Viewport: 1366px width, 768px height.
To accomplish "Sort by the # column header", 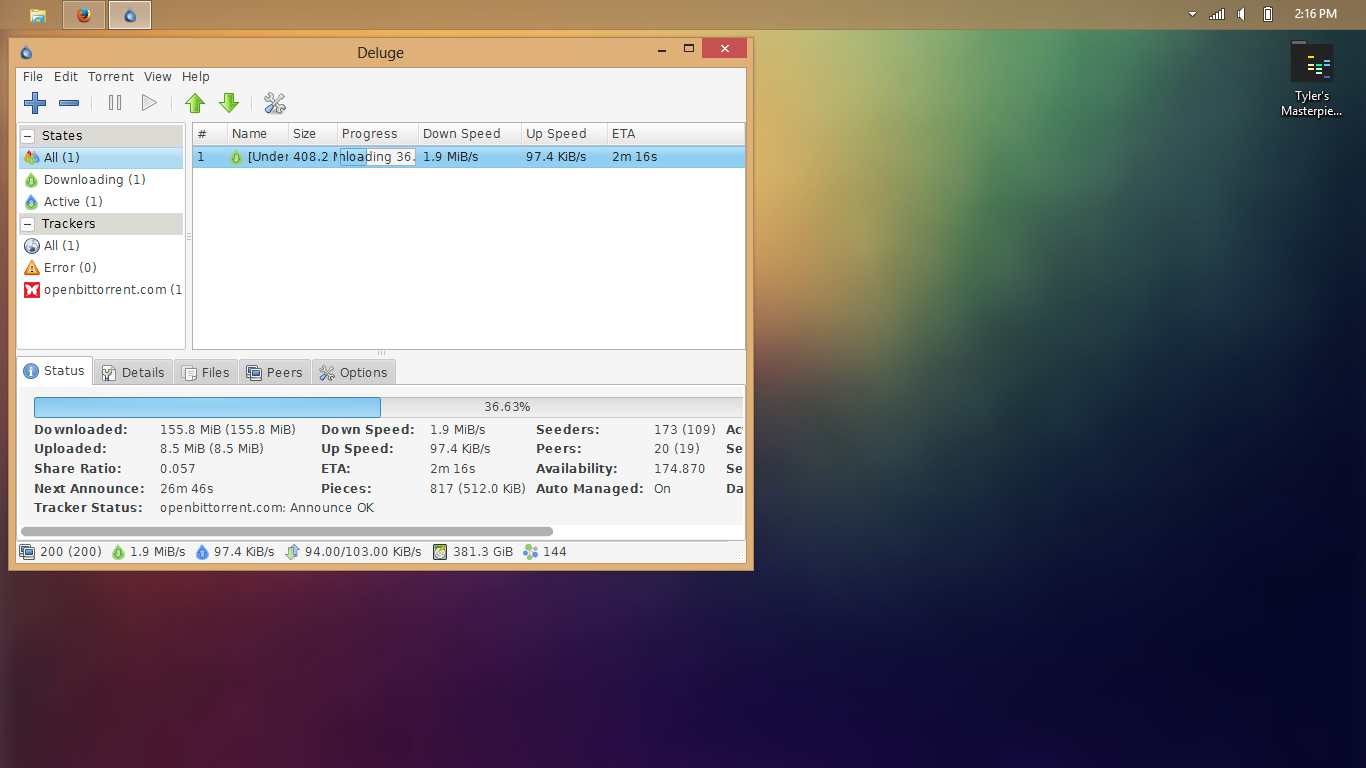I will click(210, 134).
